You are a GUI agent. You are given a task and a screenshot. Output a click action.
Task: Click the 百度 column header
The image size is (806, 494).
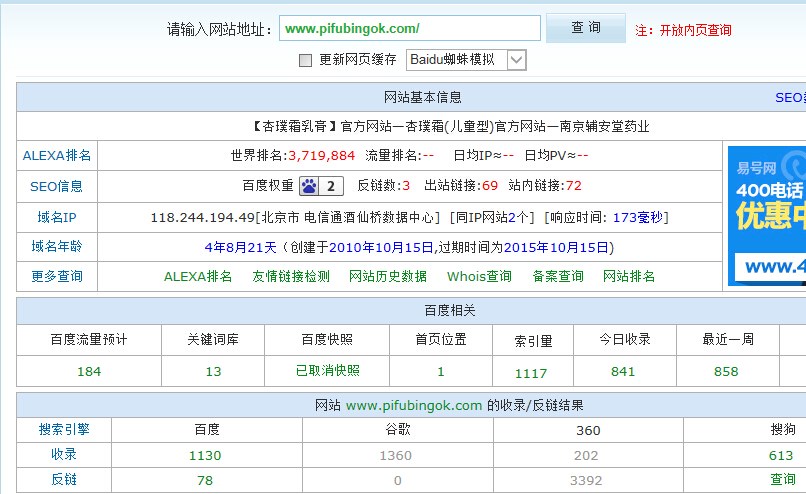[207, 429]
